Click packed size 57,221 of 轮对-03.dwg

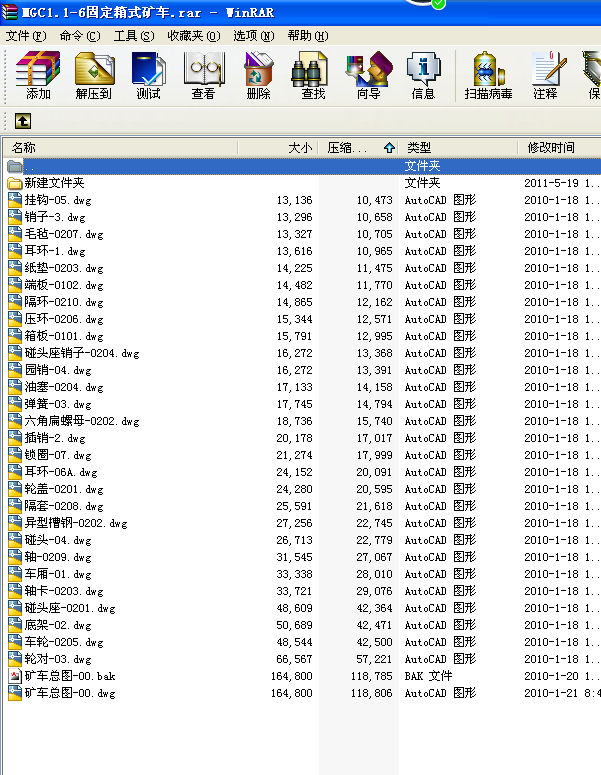point(374,659)
